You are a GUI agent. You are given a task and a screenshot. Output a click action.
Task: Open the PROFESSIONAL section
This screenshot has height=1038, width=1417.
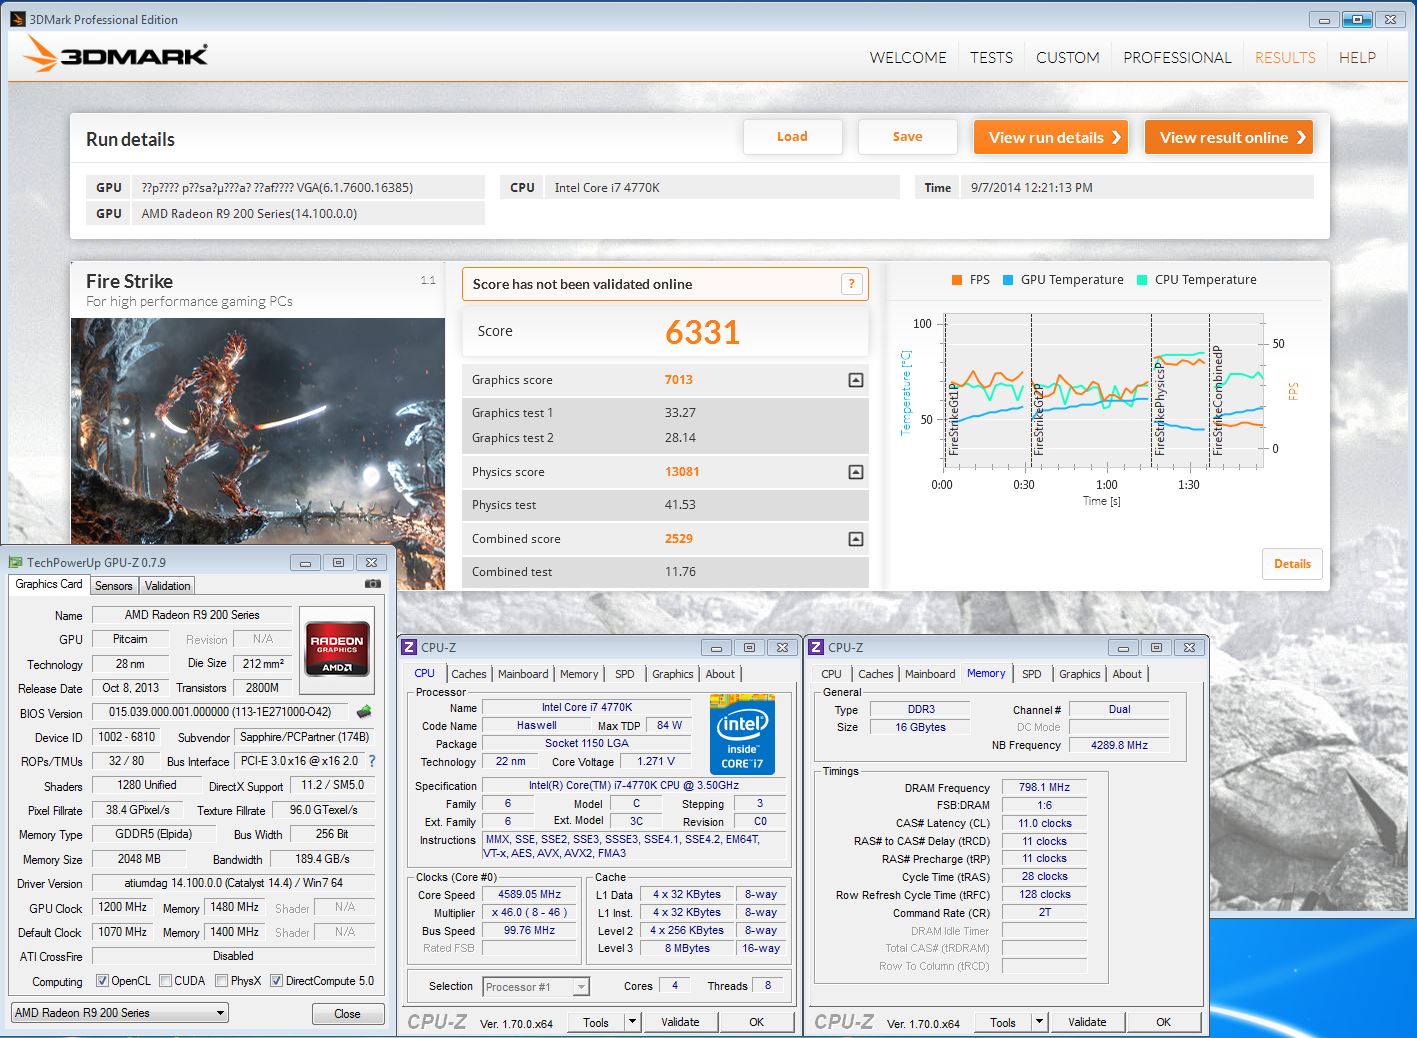pyautogui.click(x=1177, y=58)
